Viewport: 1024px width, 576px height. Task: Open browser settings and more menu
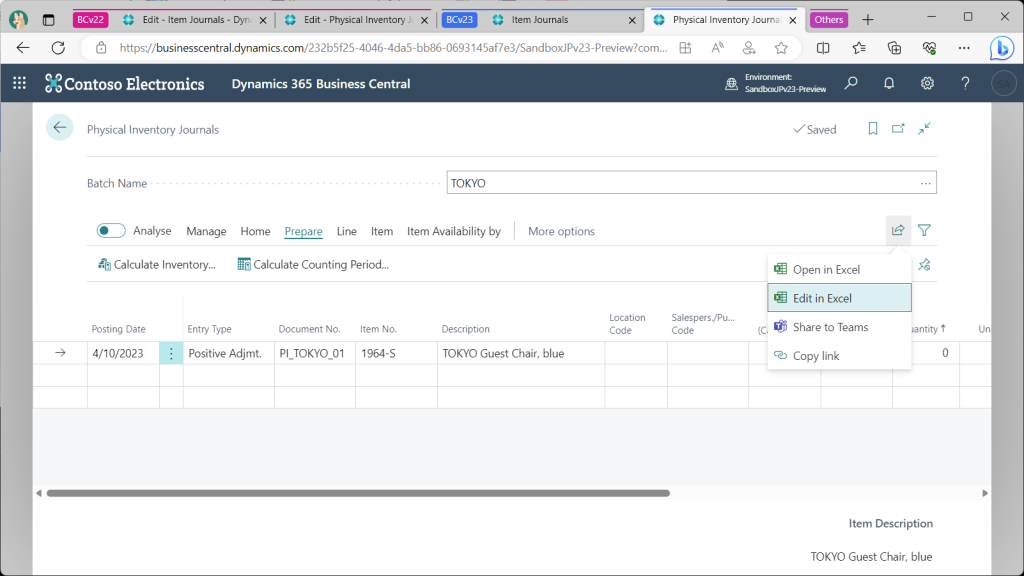pyautogui.click(x=964, y=48)
